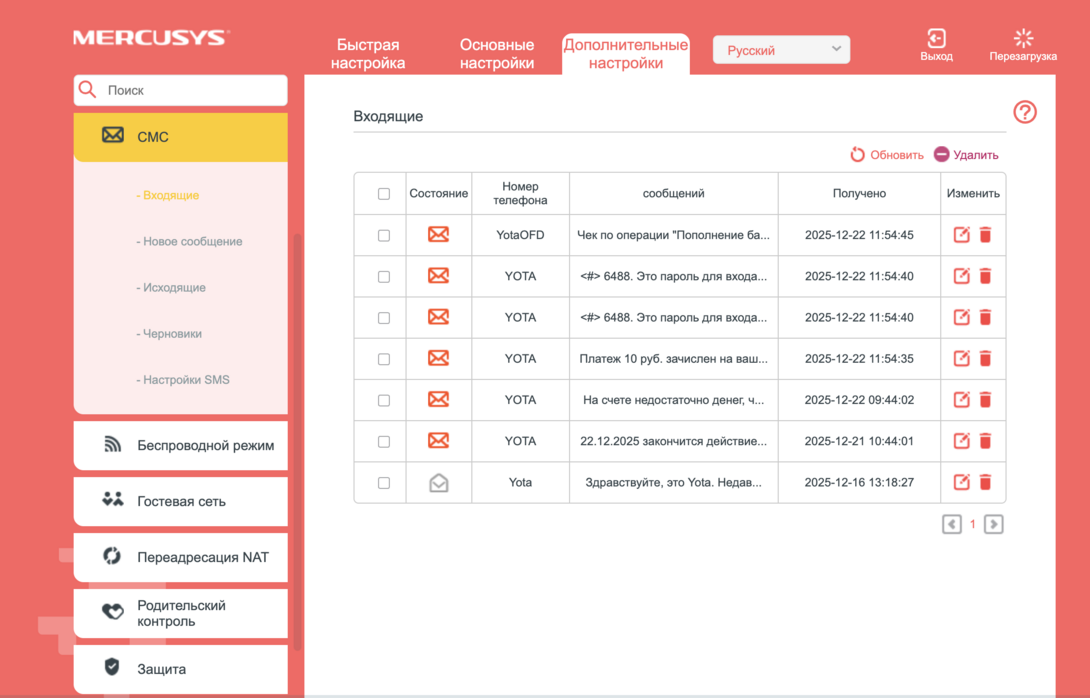Select checkbox for the 09:44:02 message

tap(383, 400)
